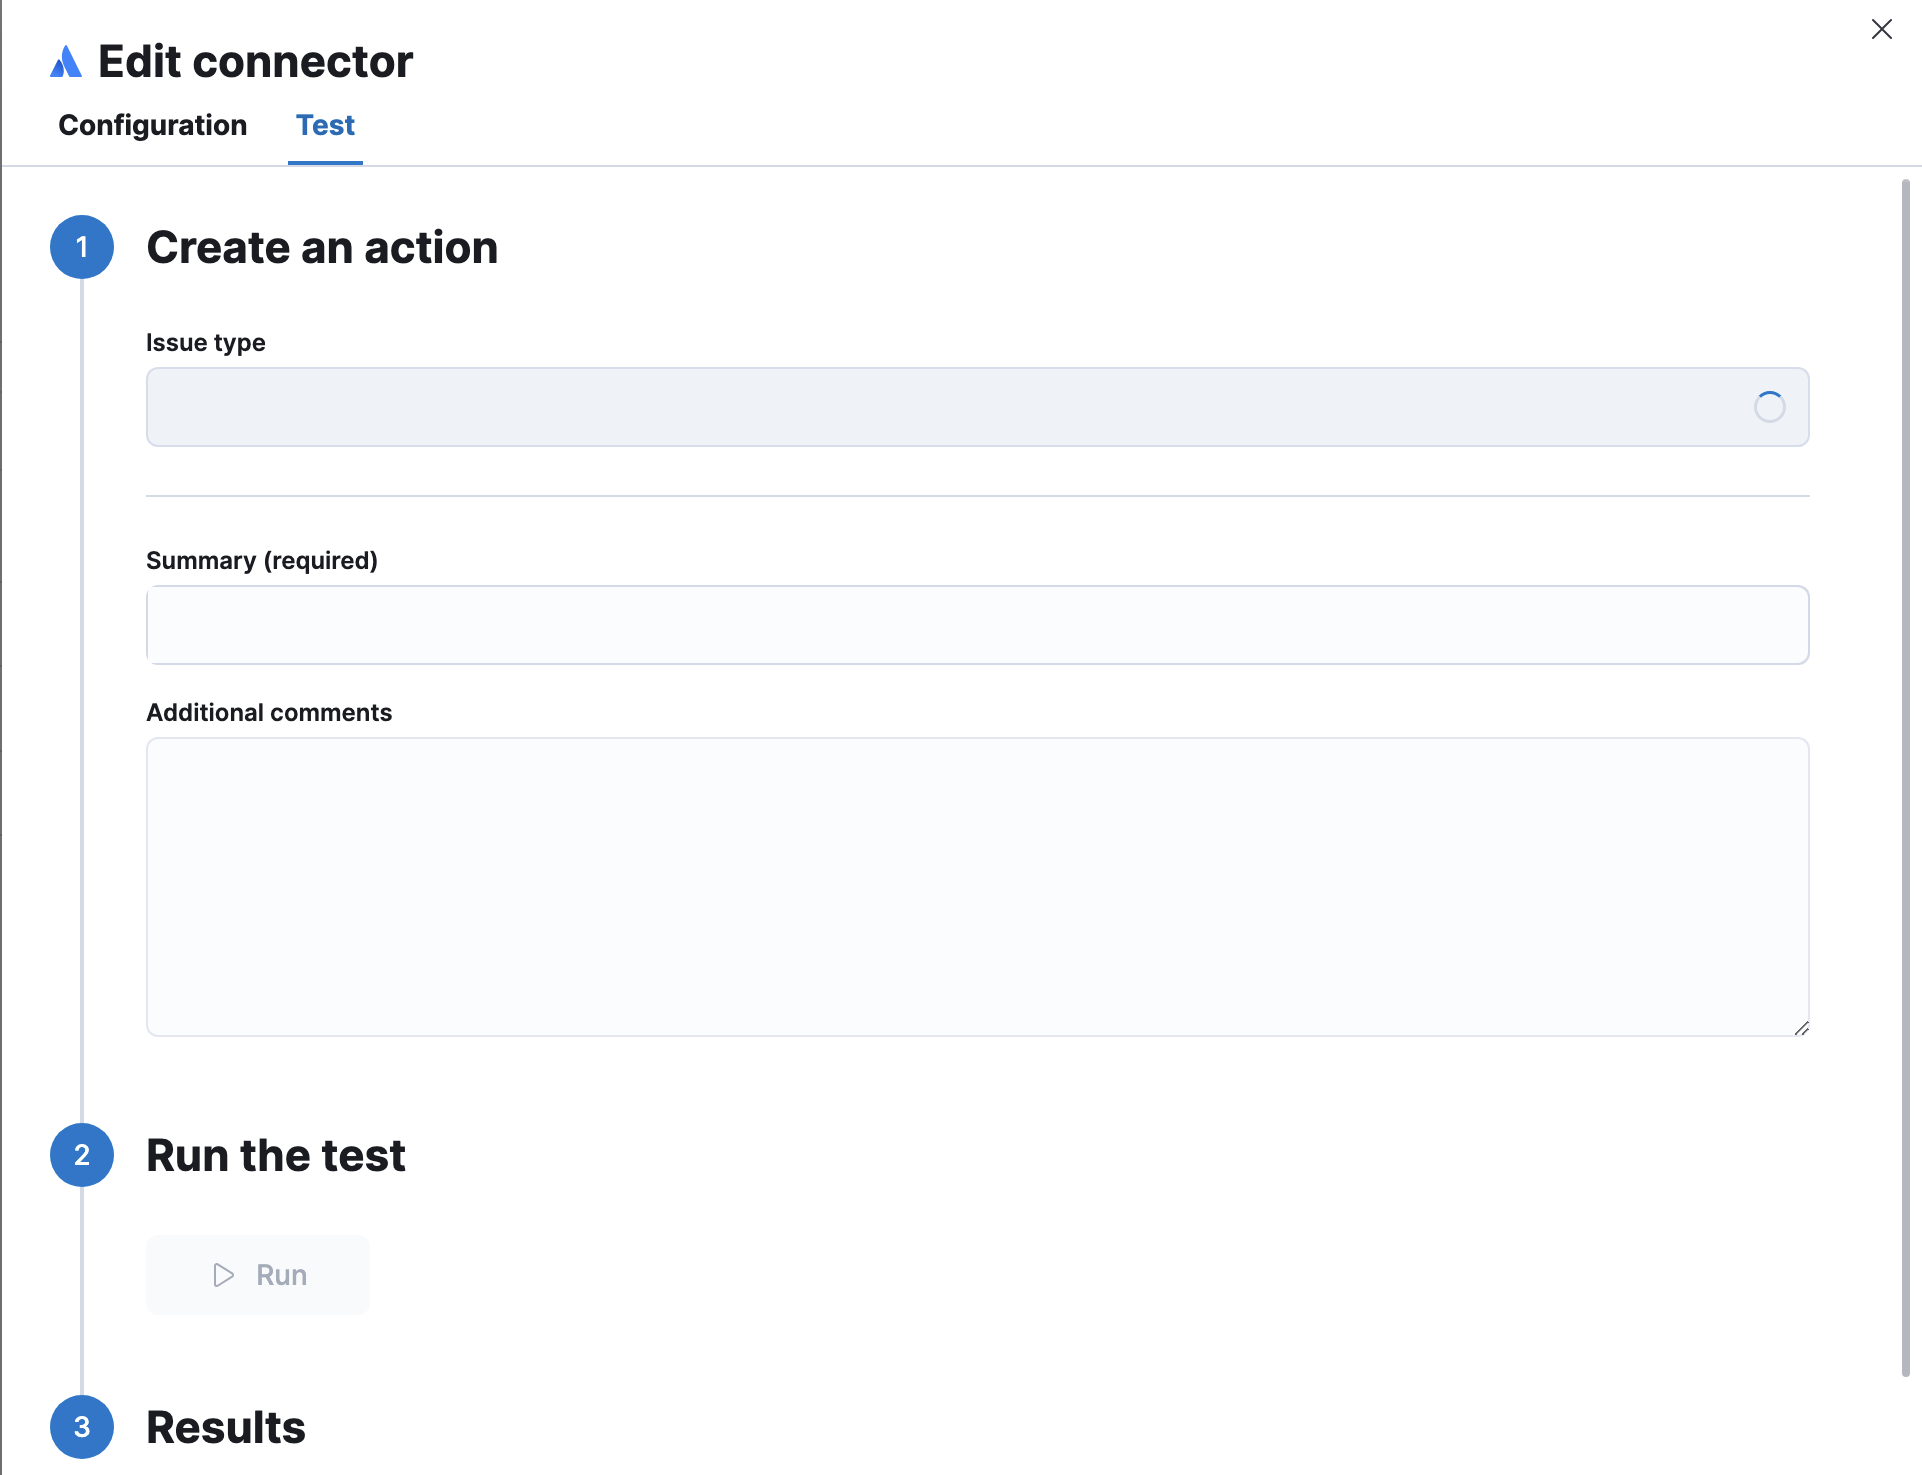Expand the Issue type selection field
Screen dimensions: 1922x1475
tap(977, 407)
